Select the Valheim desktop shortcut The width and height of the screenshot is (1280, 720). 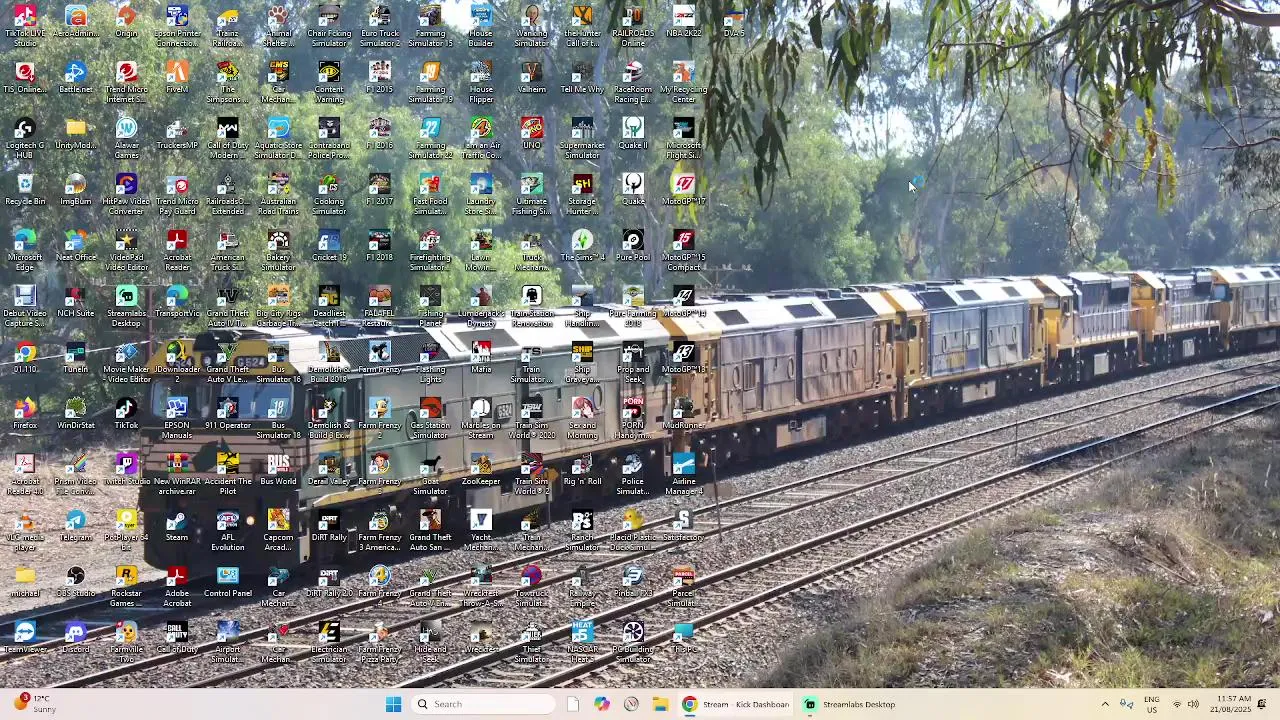[532, 78]
